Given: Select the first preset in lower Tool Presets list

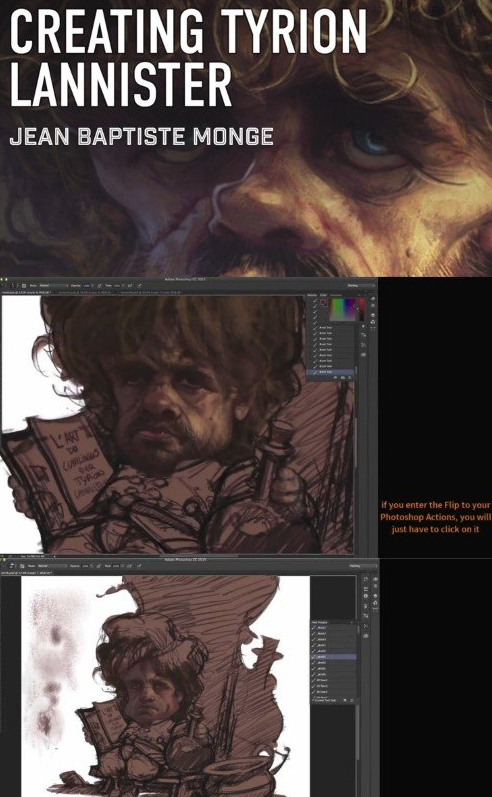Looking at the screenshot, I should [x=333, y=628].
